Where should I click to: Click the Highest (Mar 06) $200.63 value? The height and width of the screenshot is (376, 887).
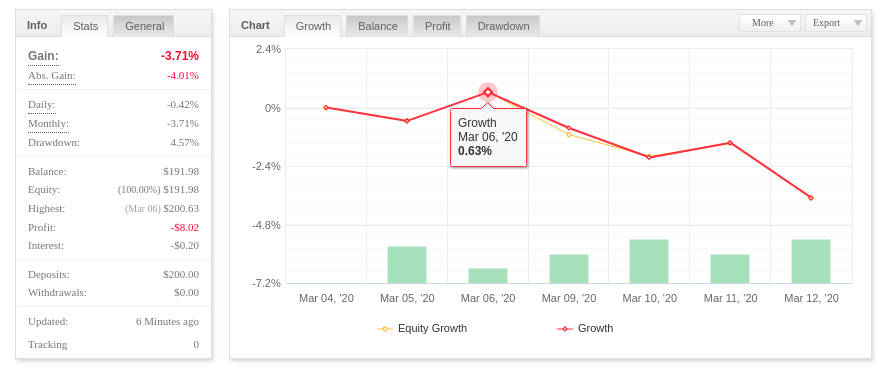[x=162, y=209]
